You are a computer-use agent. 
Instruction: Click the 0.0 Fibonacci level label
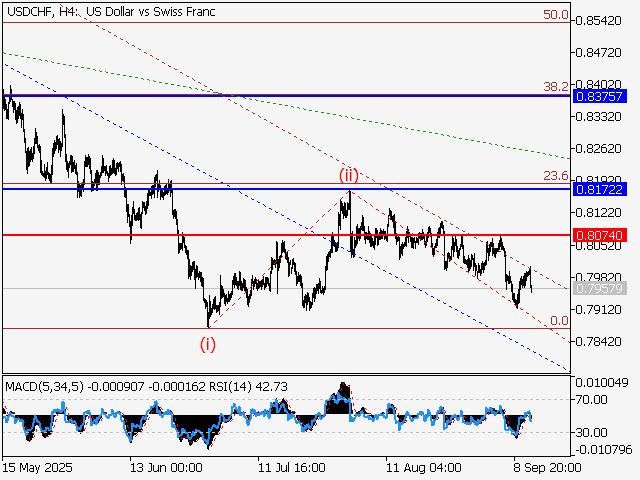[x=560, y=320]
